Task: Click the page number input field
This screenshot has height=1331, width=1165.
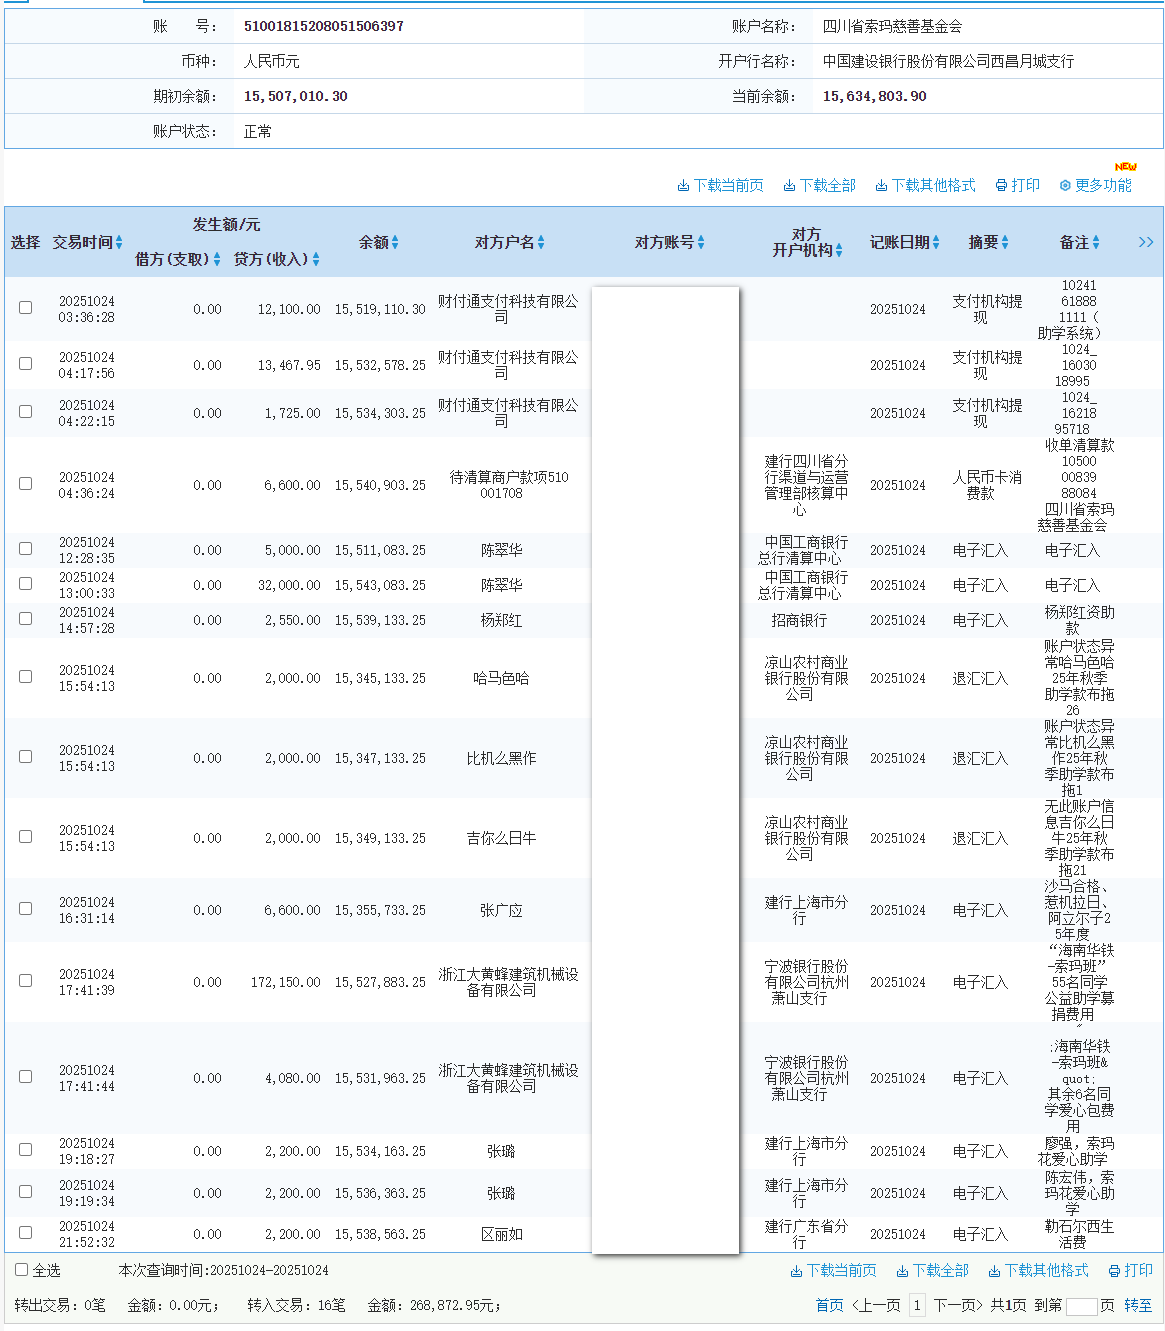Action: coord(917,1305)
